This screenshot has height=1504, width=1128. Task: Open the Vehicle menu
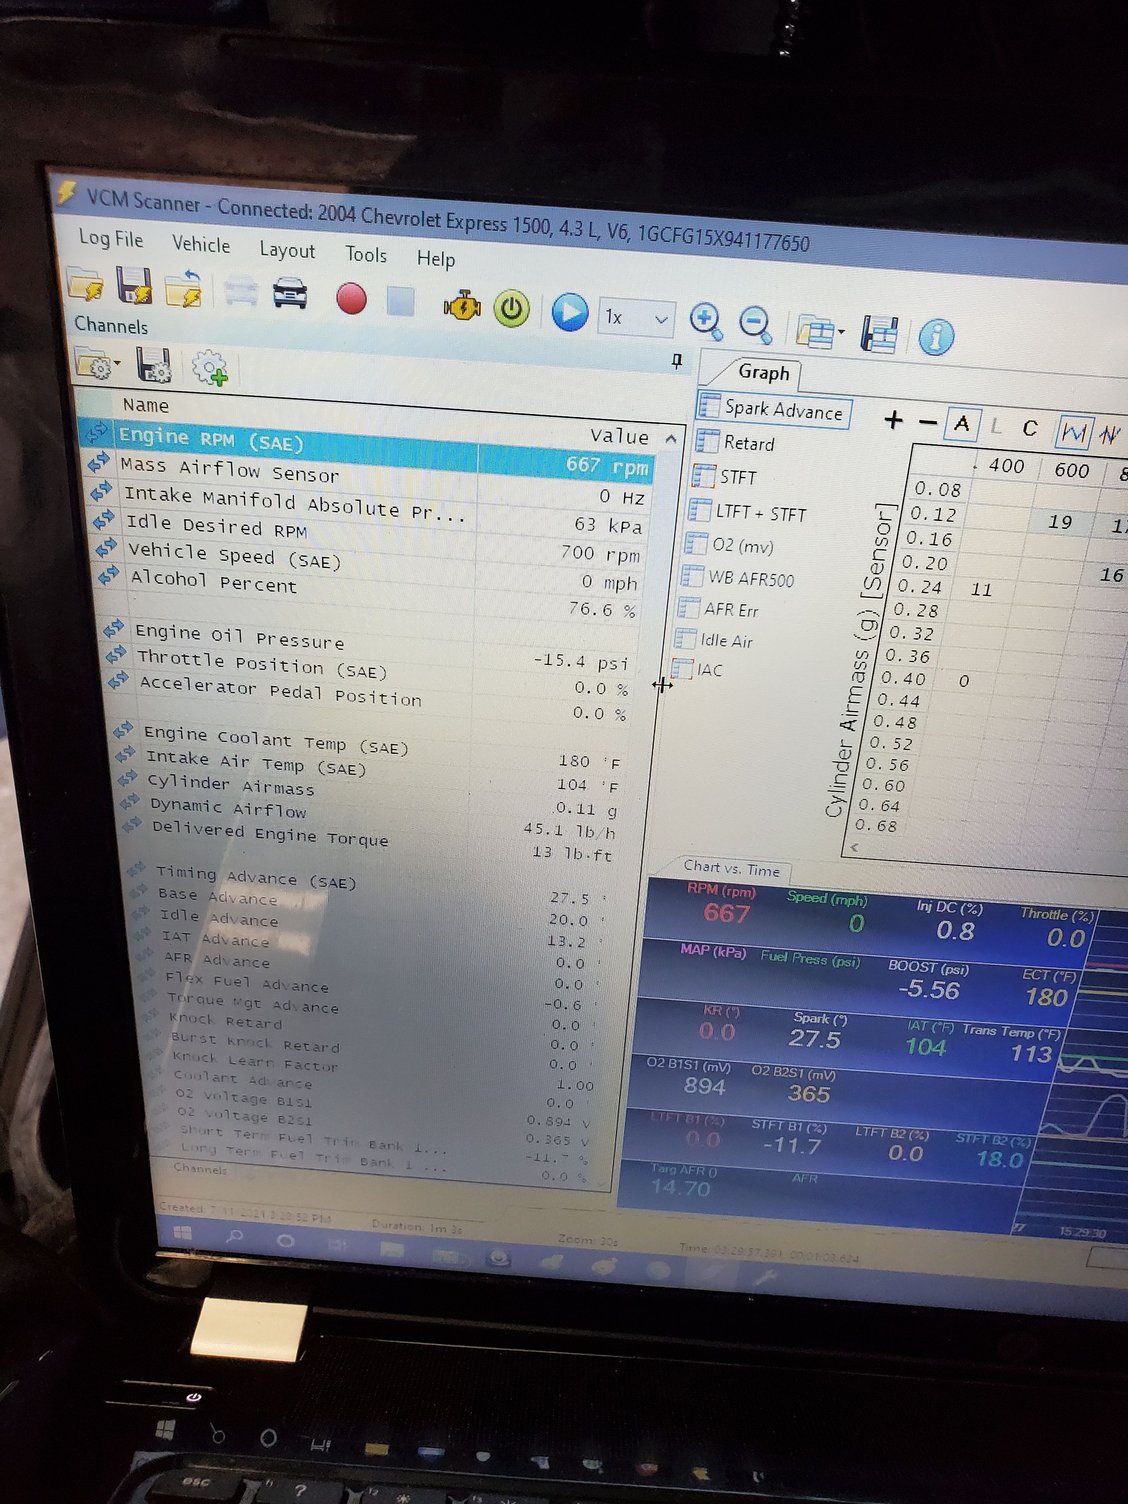coord(201,244)
